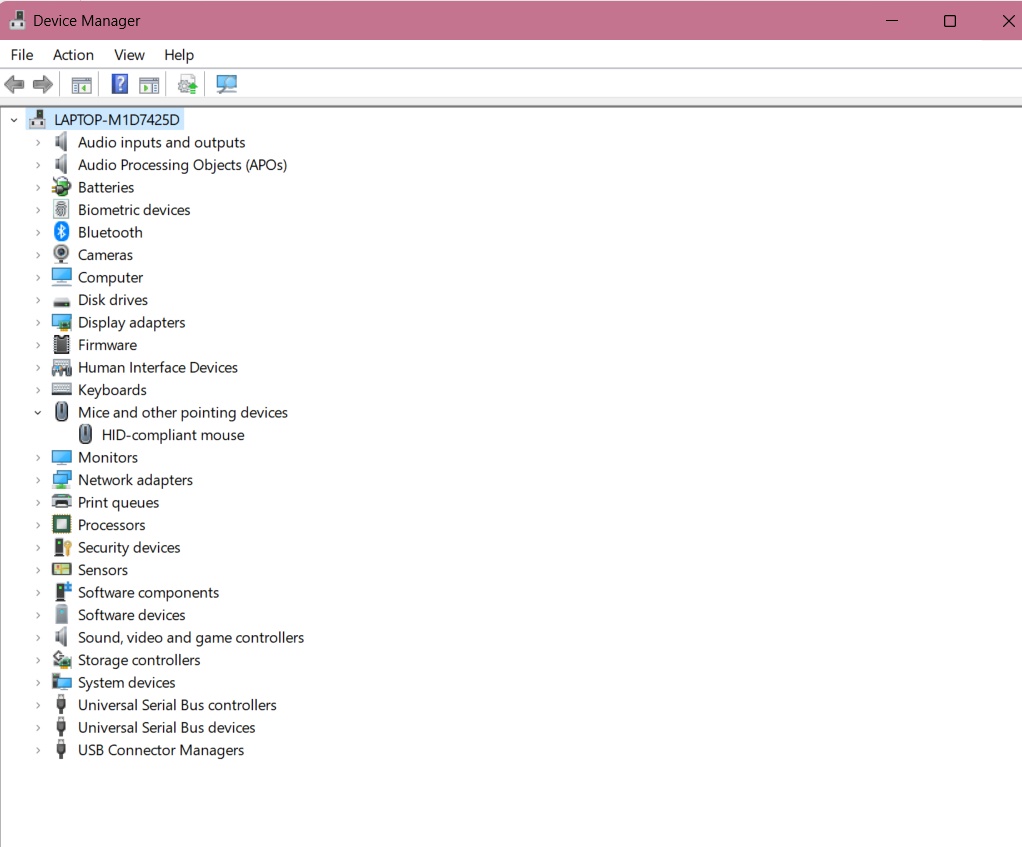Image resolution: width=1022 pixels, height=847 pixels.
Task: Click the Network adapters icon
Action: click(x=61, y=480)
